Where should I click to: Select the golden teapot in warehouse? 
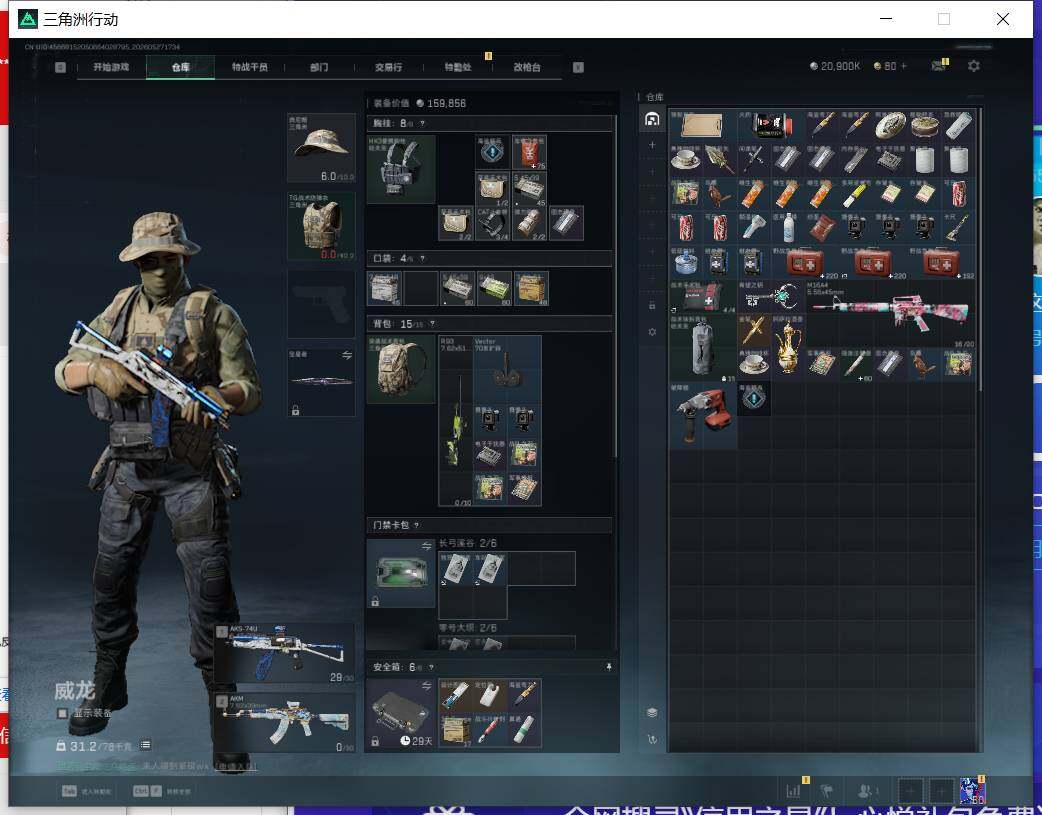[788, 347]
